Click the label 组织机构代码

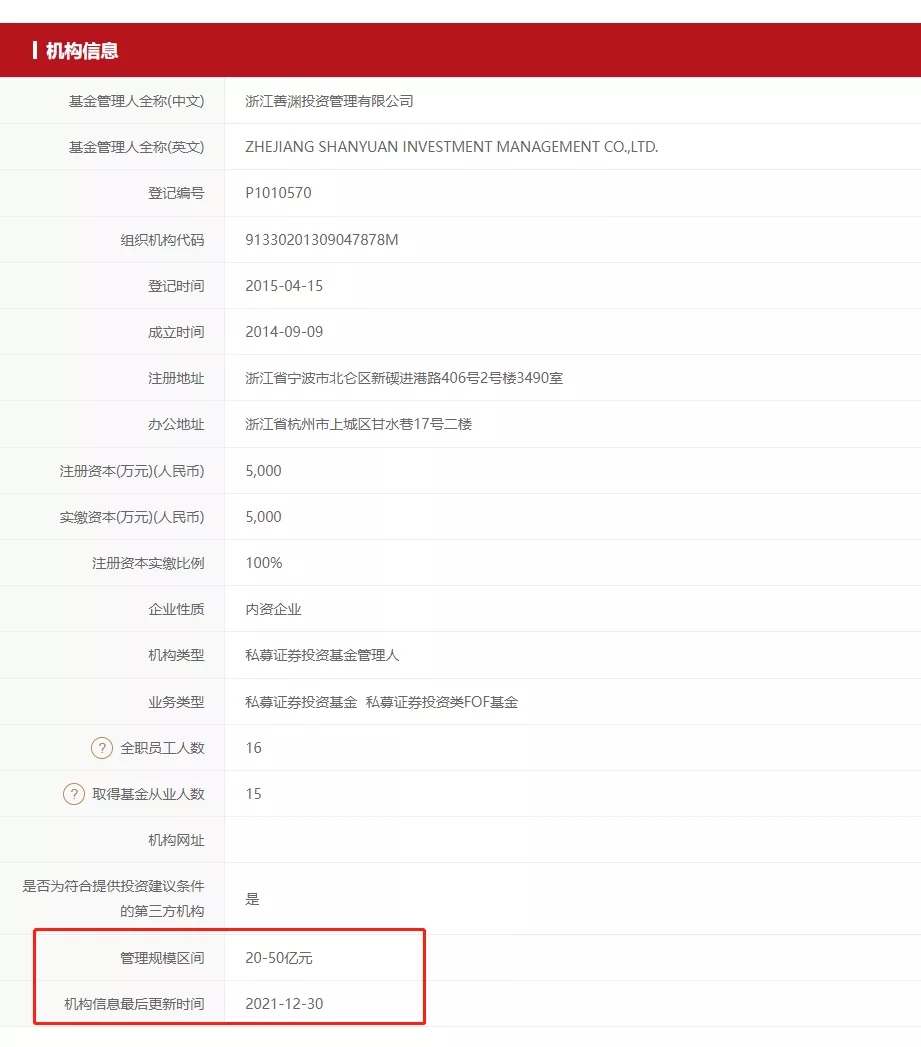(x=162, y=240)
